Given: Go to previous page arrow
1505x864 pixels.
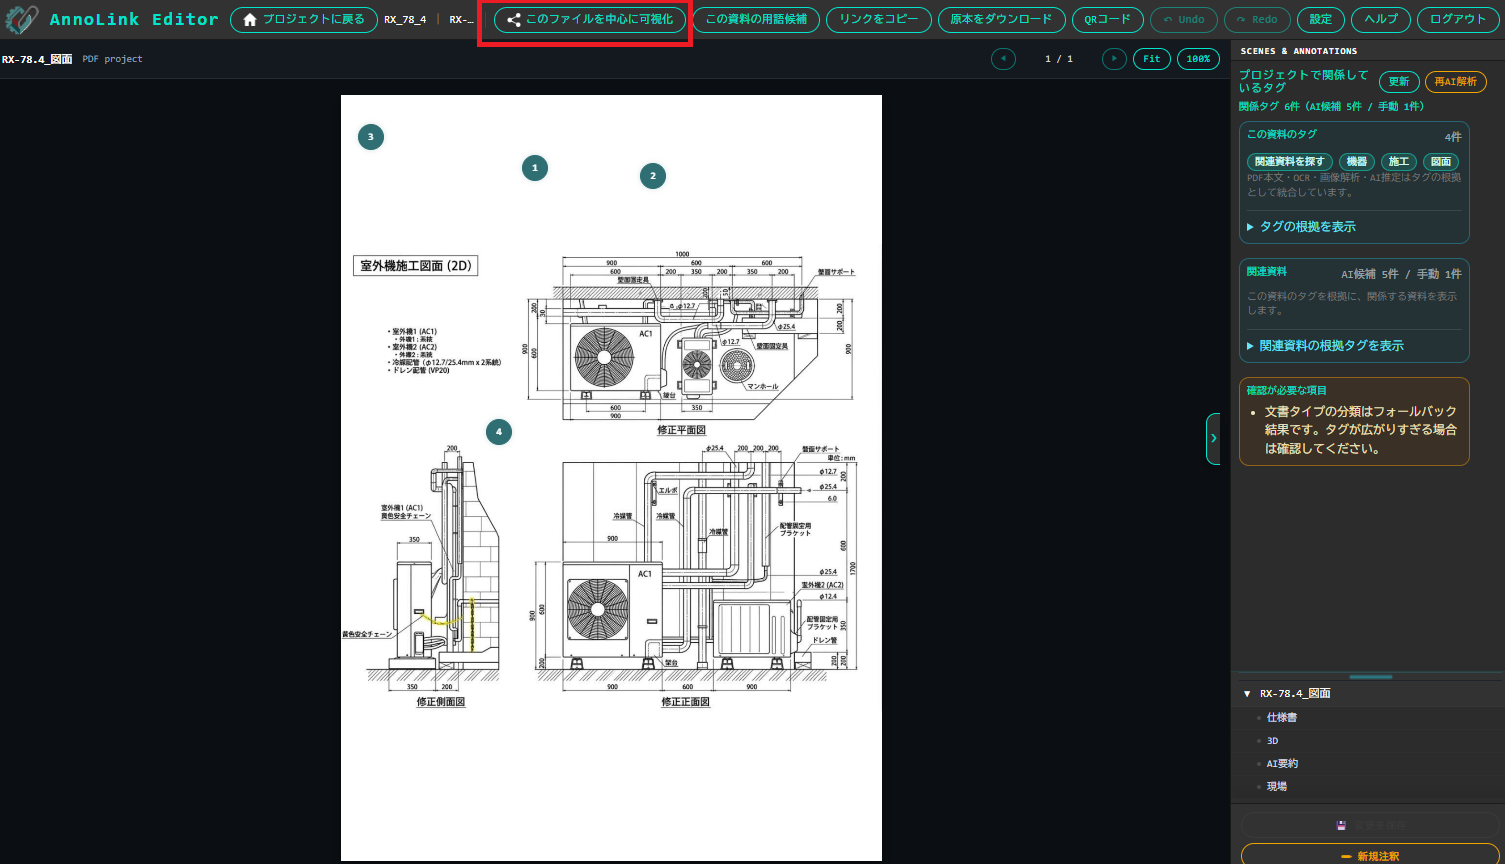Looking at the screenshot, I should 1003,59.
